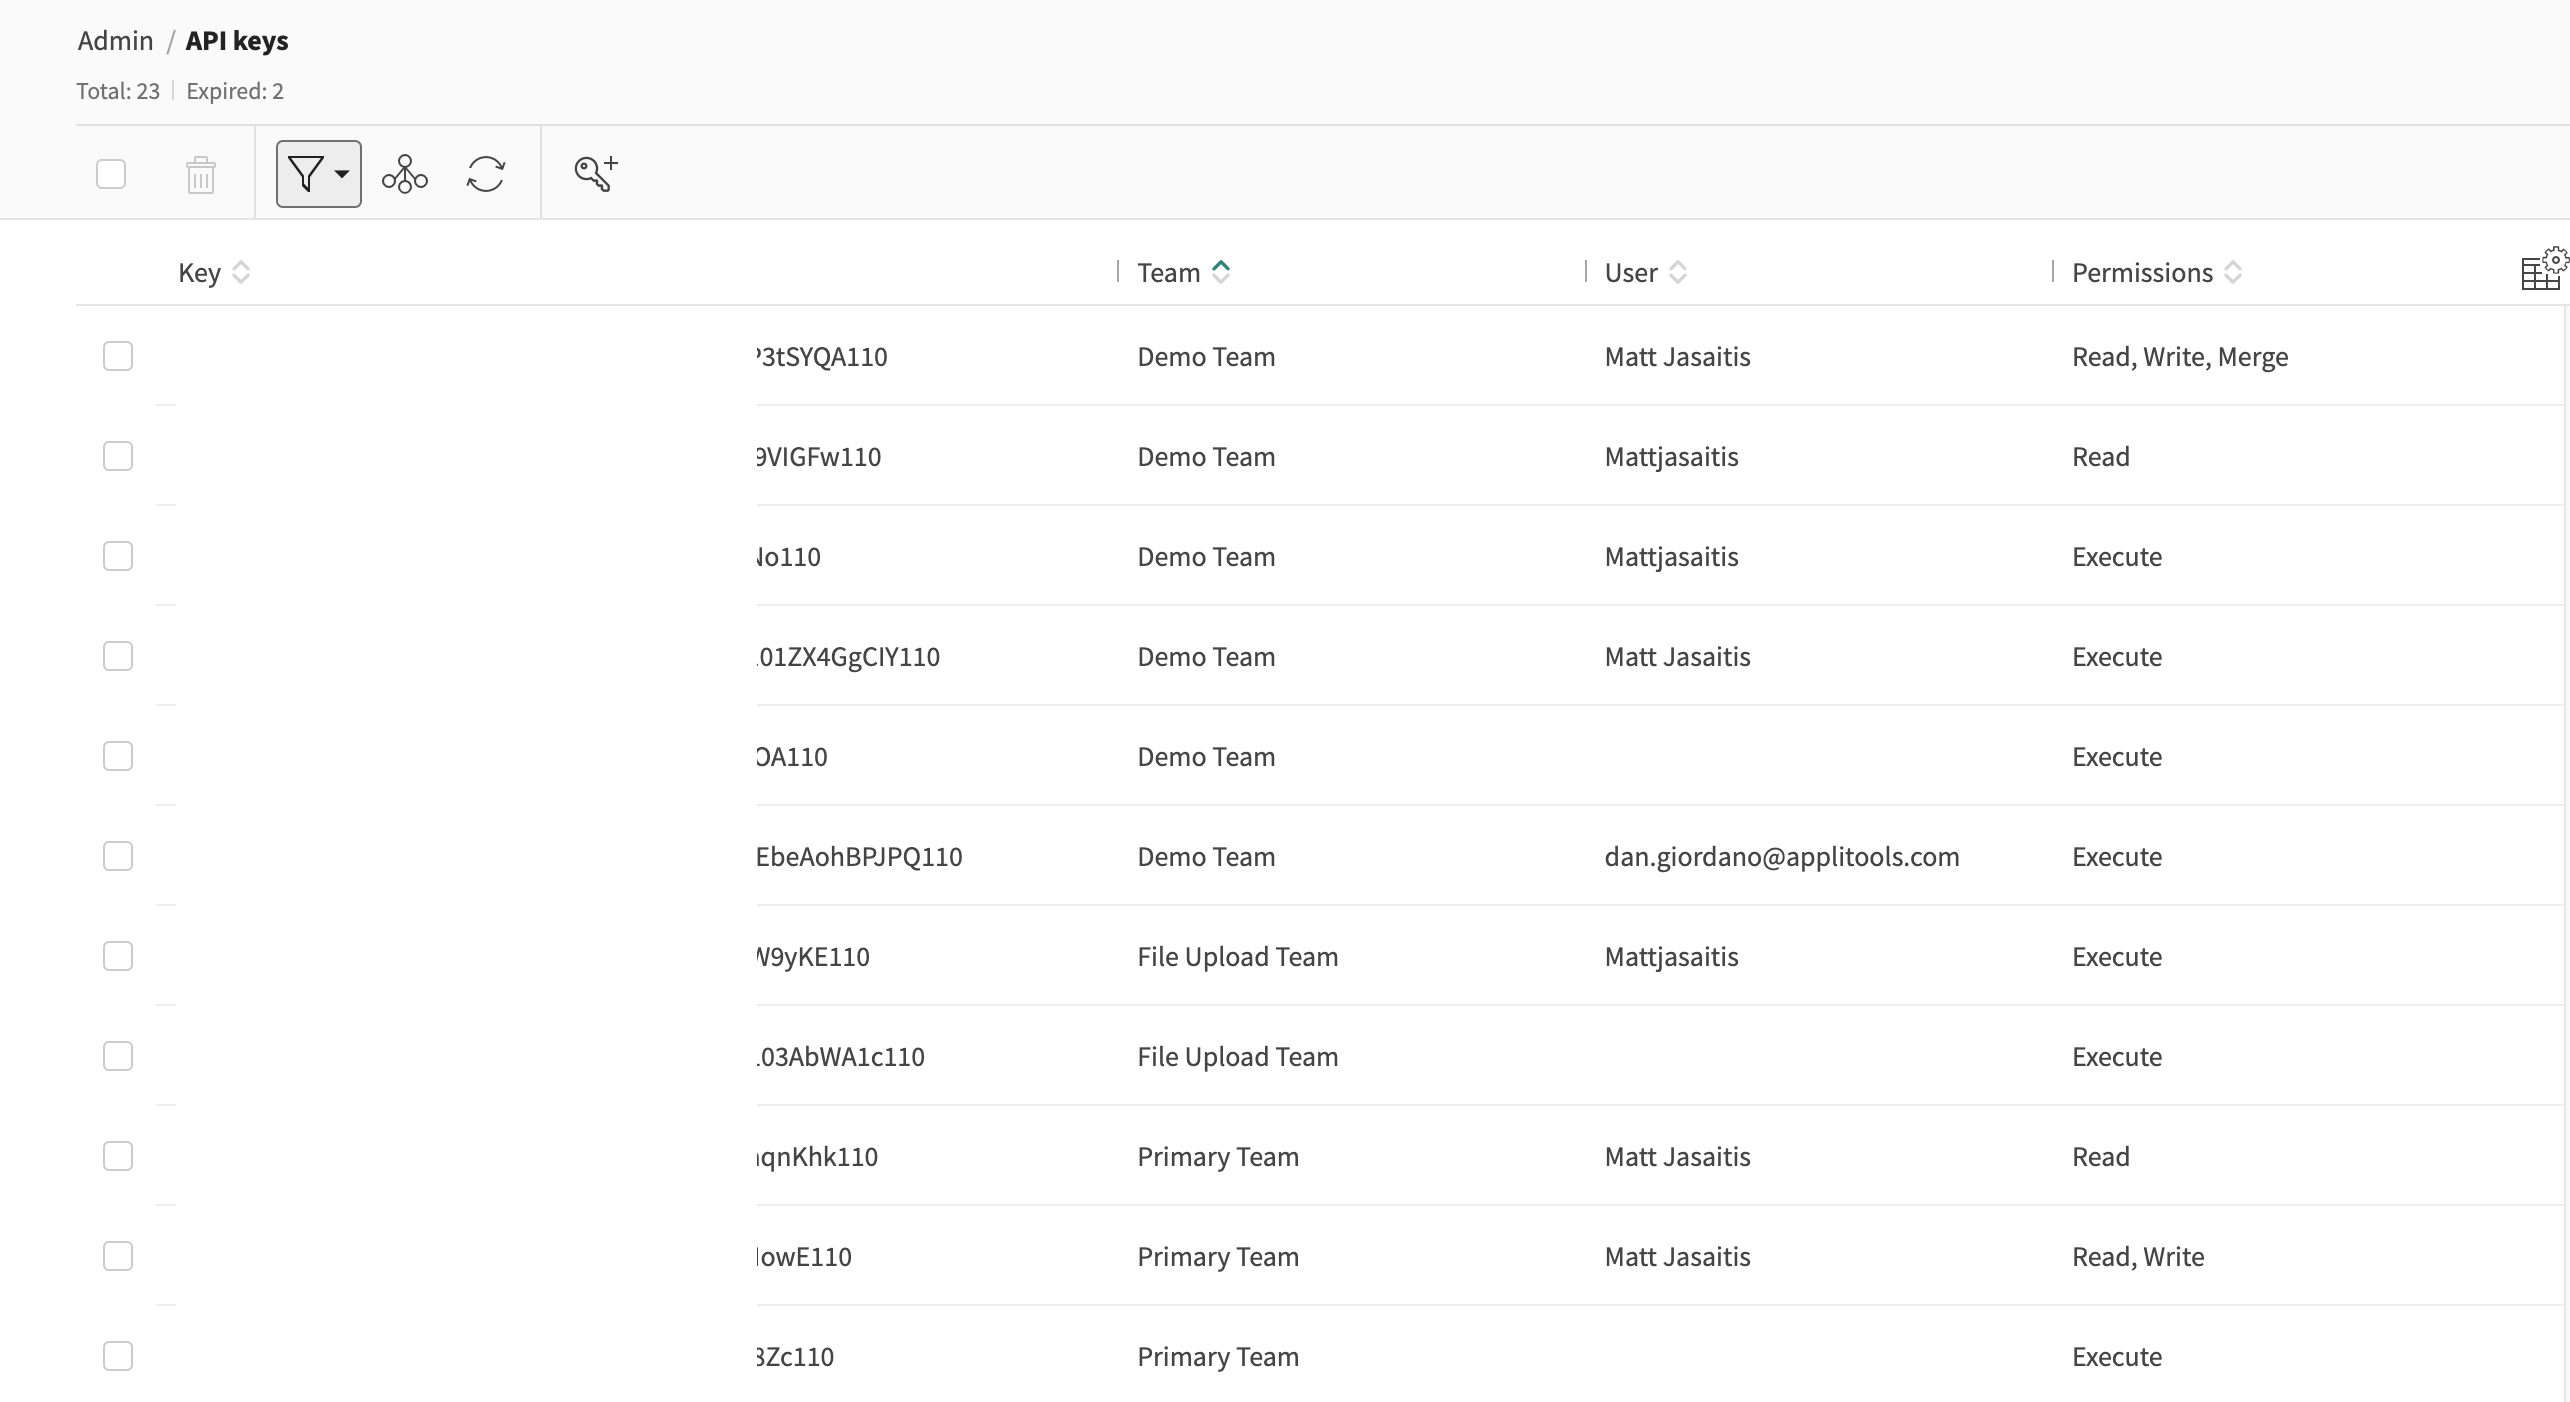The width and height of the screenshot is (2570, 1402).
Task: Click the group-by team hierarchy icon
Action: [405, 174]
